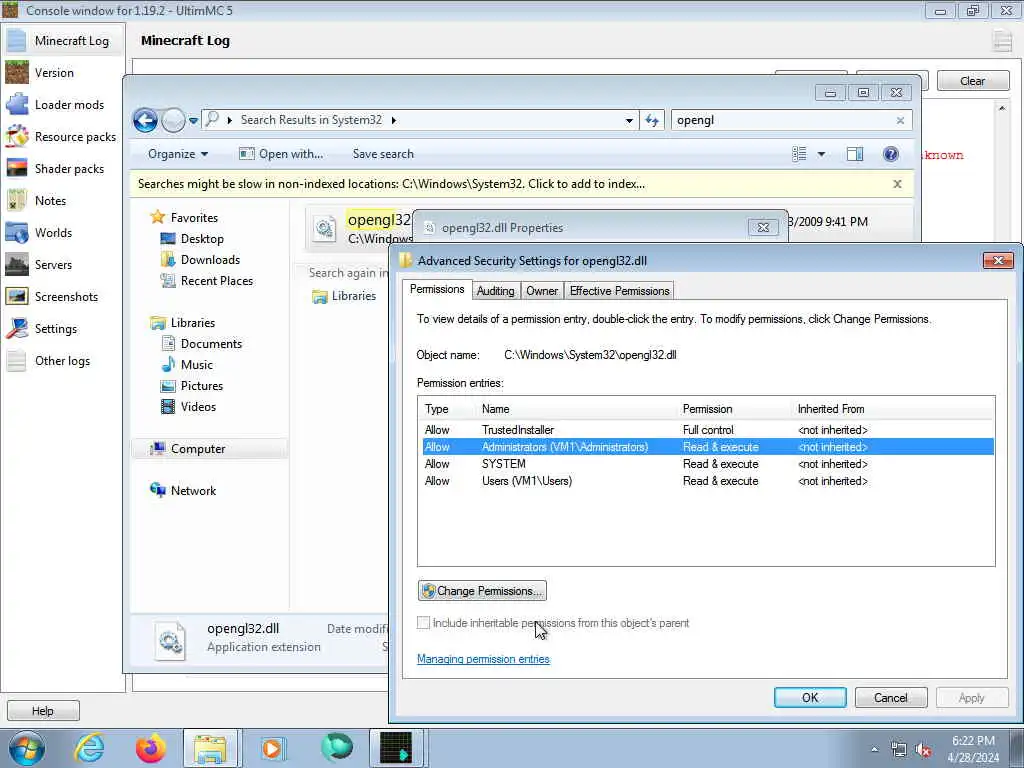Screen dimensions: 1024x768
Task: Open Organize dropdown menu
Action: (x=178, y=154)
